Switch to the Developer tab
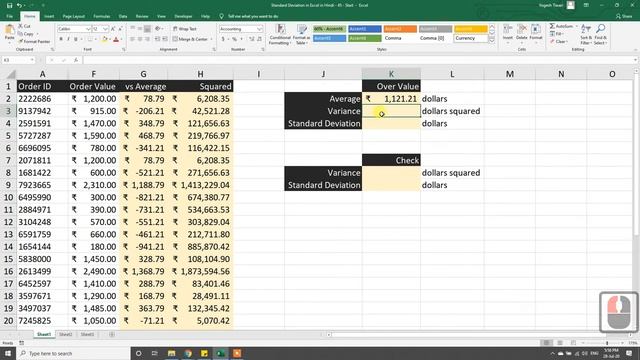640x360 pixels. 183,16
